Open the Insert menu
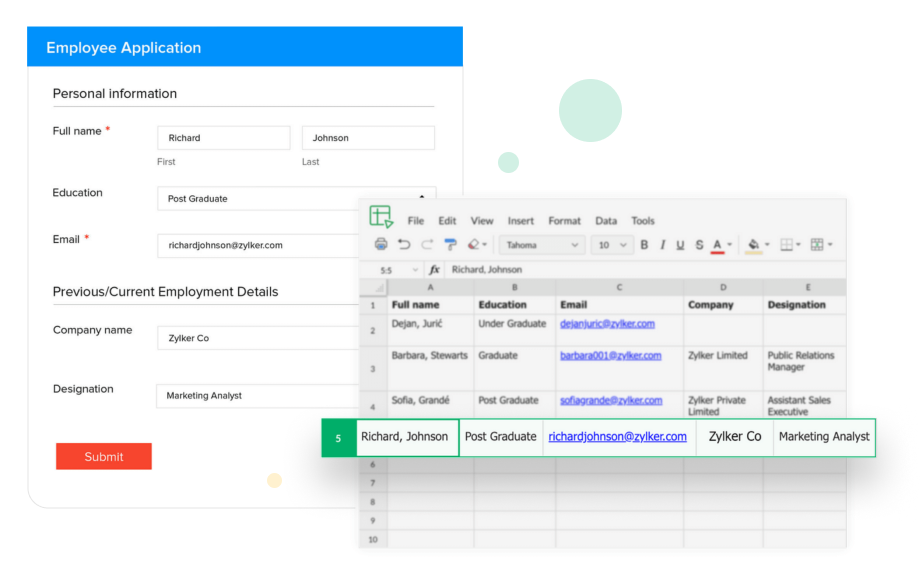Viewport: 921px width, 569px height. coord(520,221)
